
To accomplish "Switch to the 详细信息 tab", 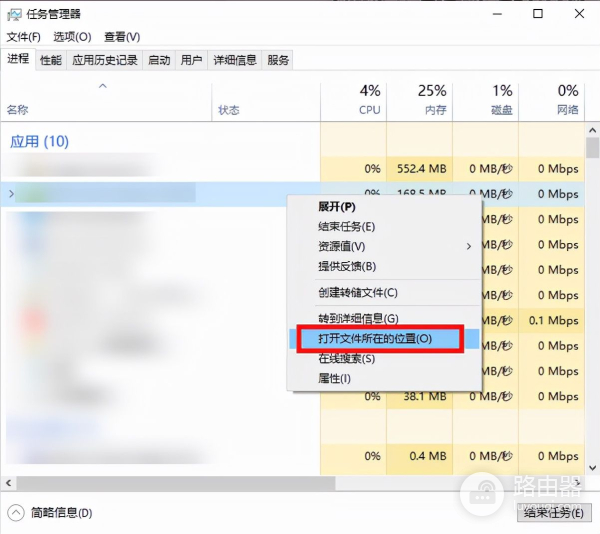I will (x=235, y=60).
